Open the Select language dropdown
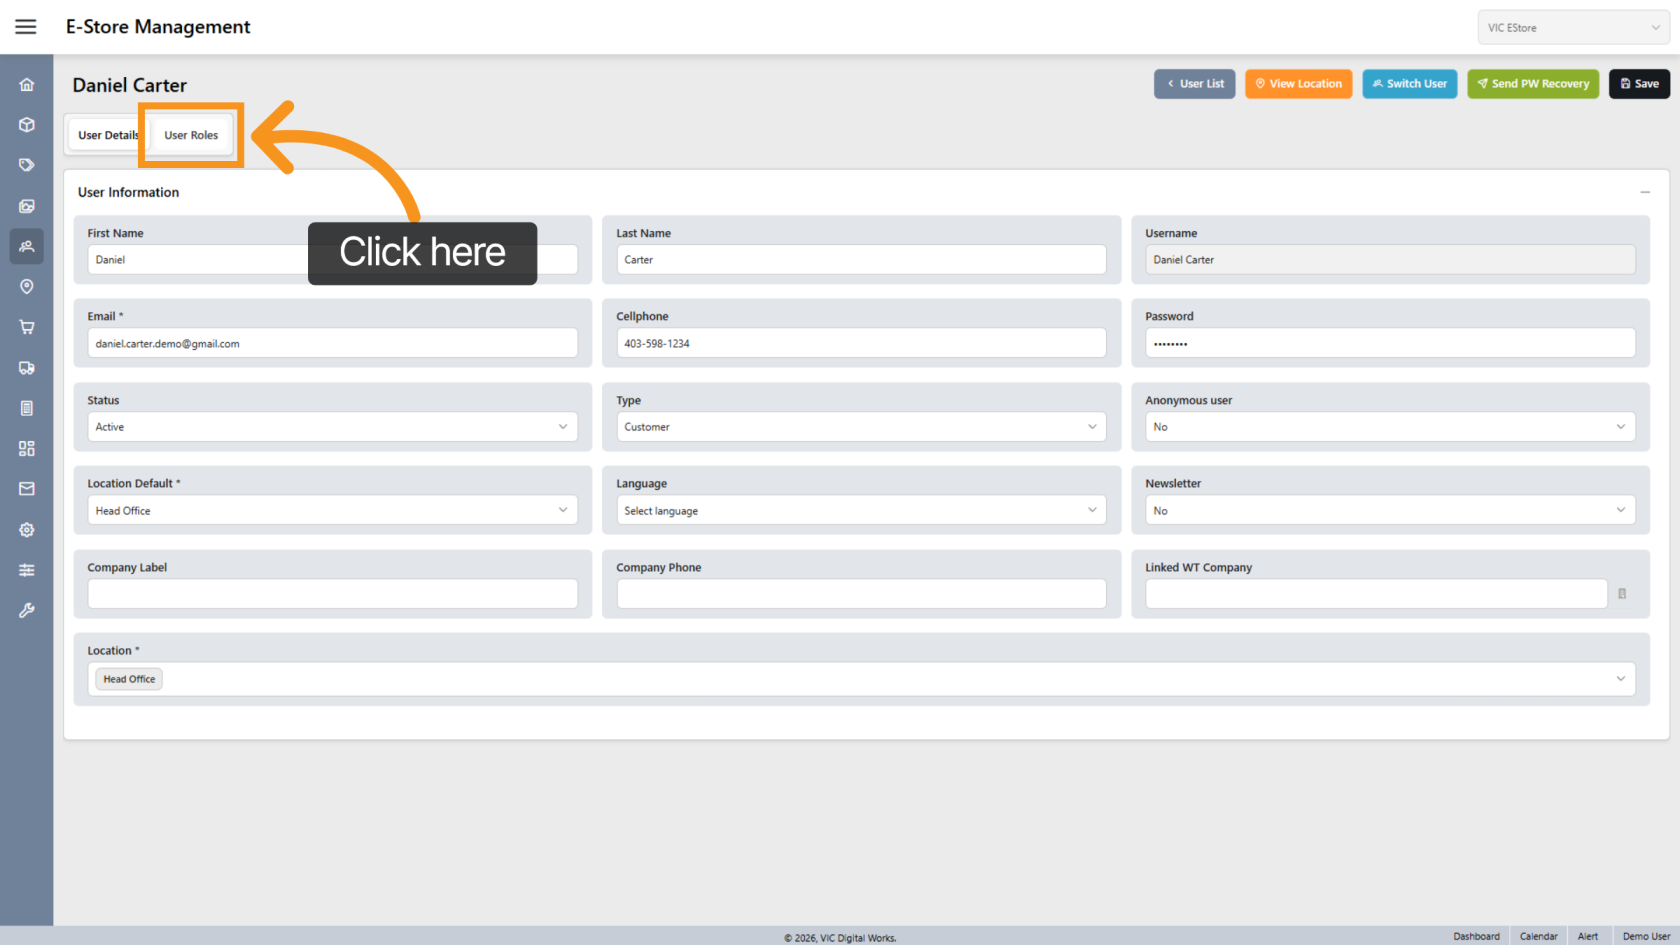1680x945 pixels. (860, 511)
